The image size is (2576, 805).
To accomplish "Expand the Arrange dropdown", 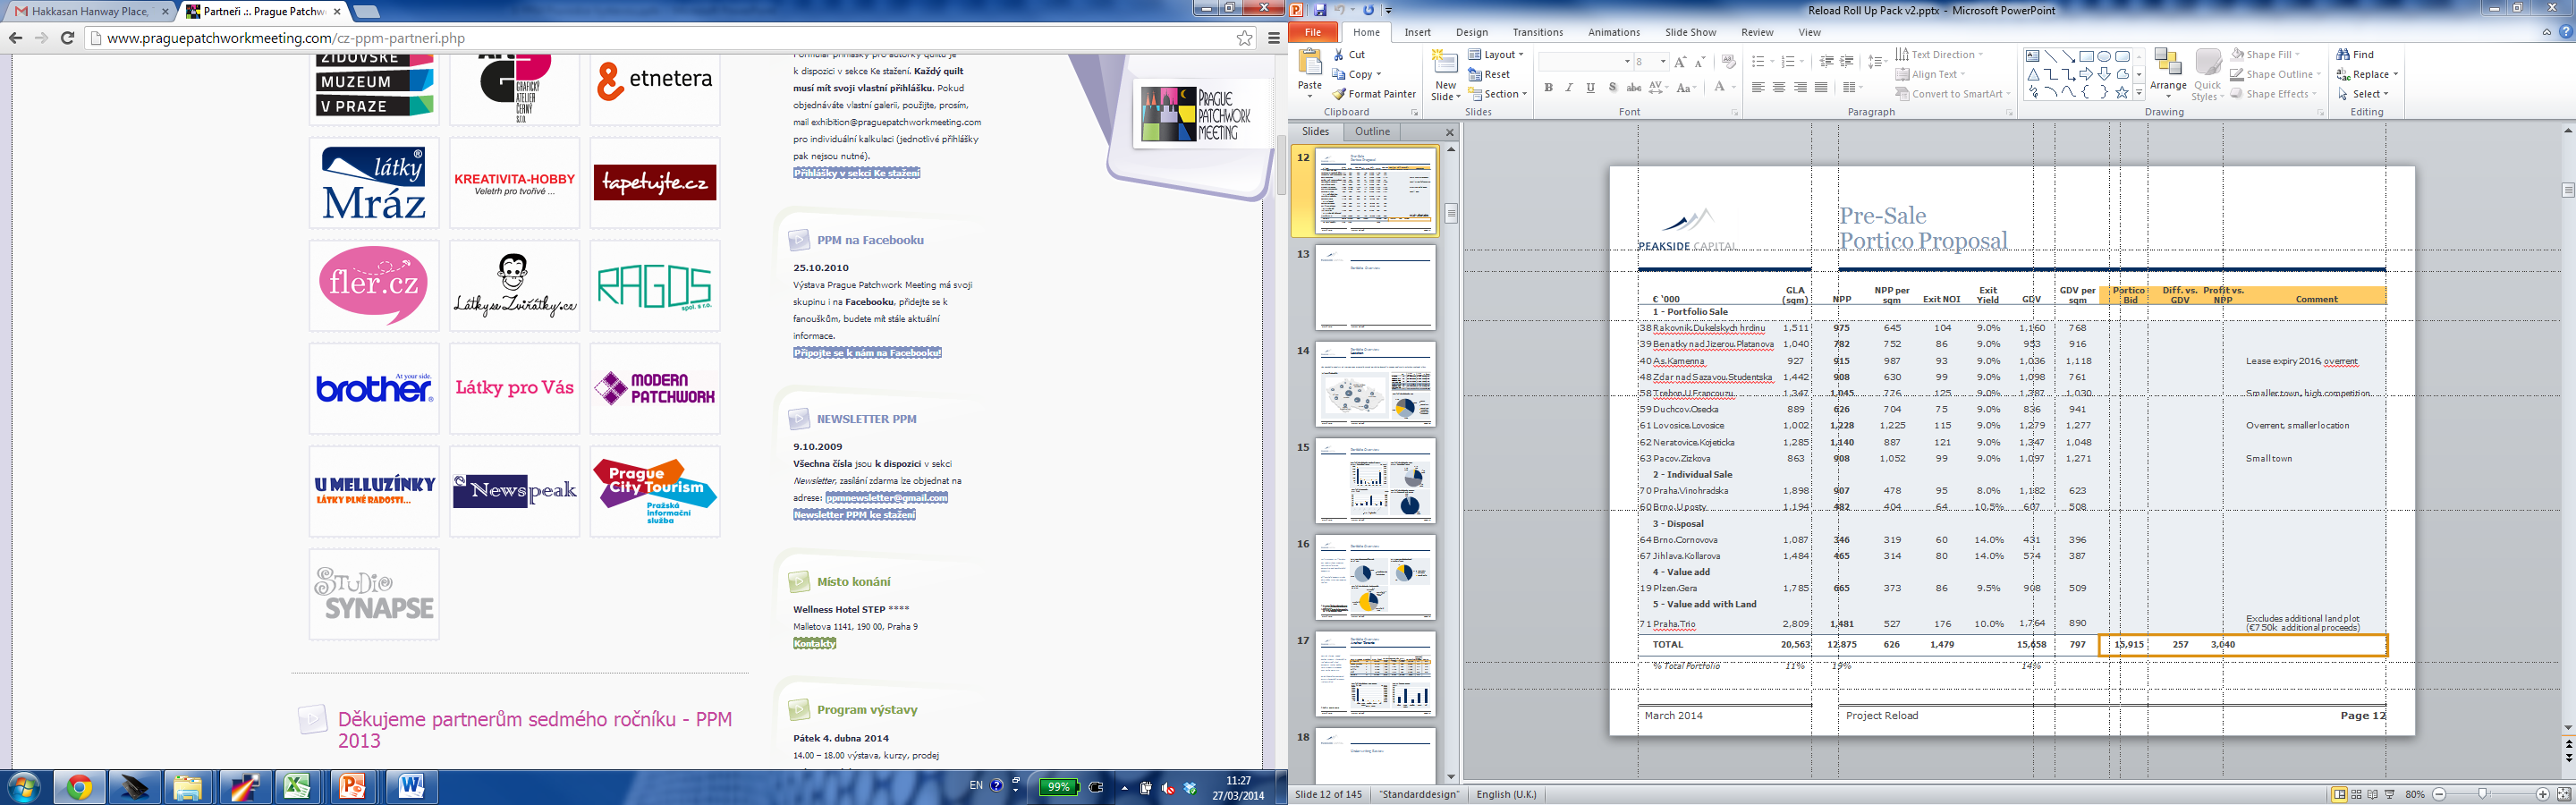I will click(2168, 74).
